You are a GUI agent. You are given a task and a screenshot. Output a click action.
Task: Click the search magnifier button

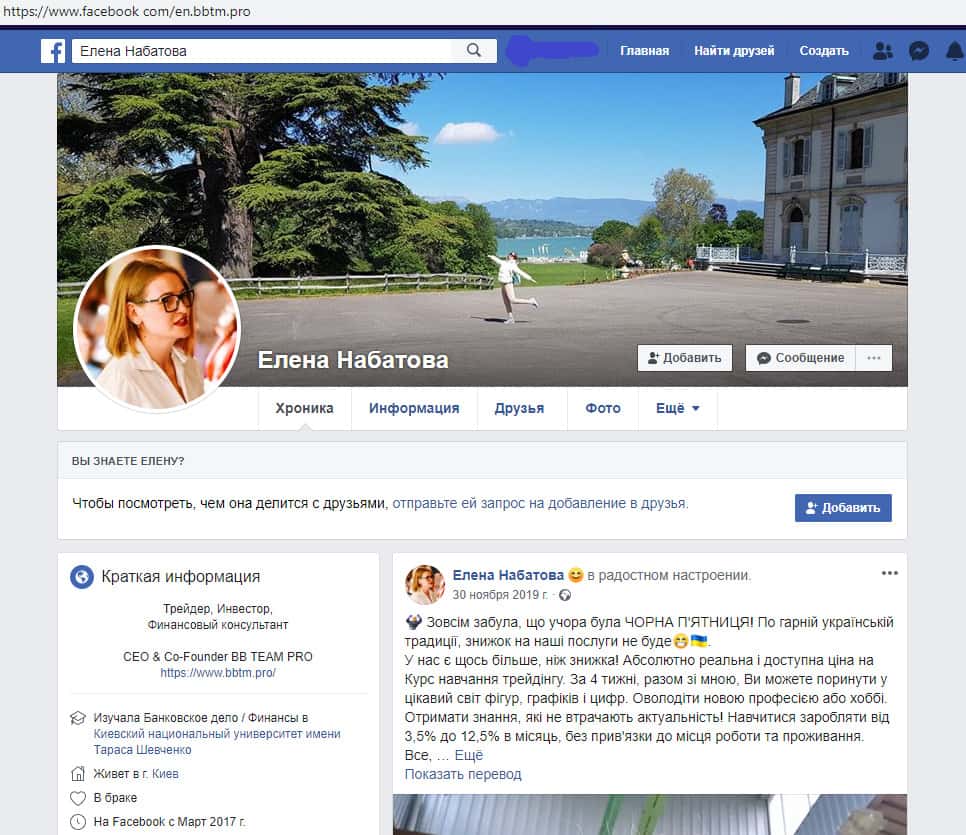(474, 51)
